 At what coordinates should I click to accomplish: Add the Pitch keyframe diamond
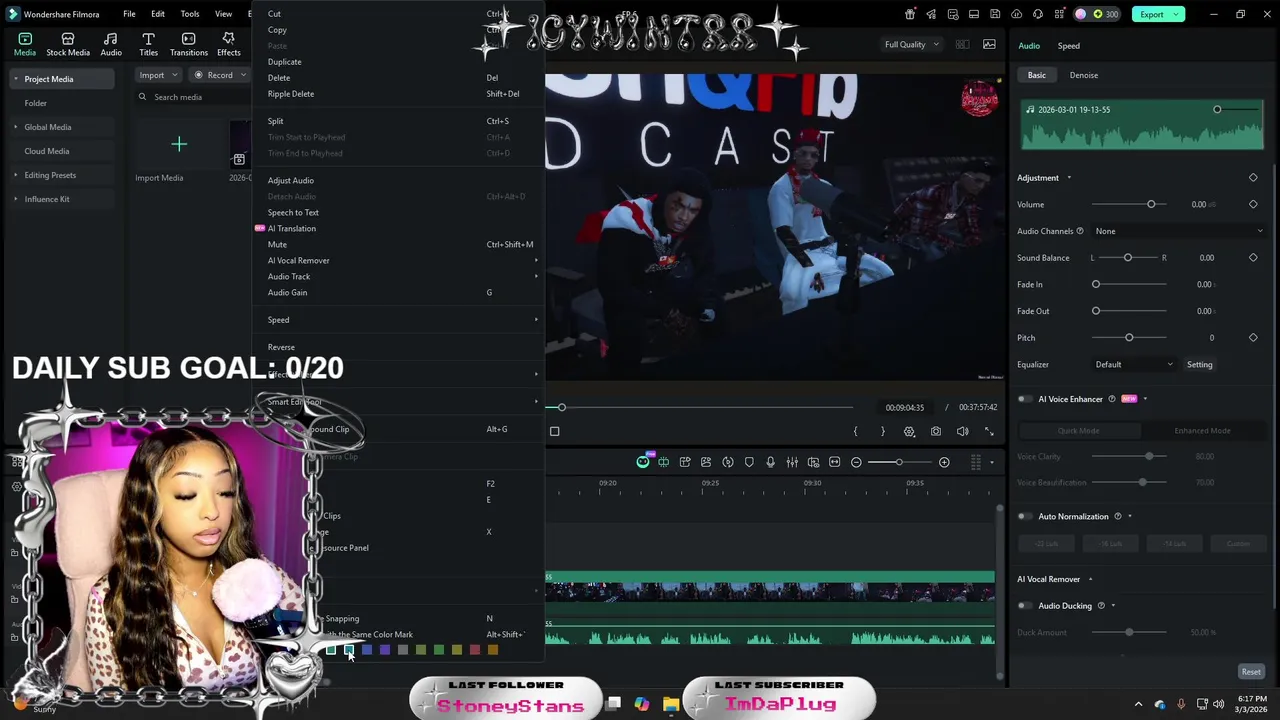click(x=1253, y=337)
